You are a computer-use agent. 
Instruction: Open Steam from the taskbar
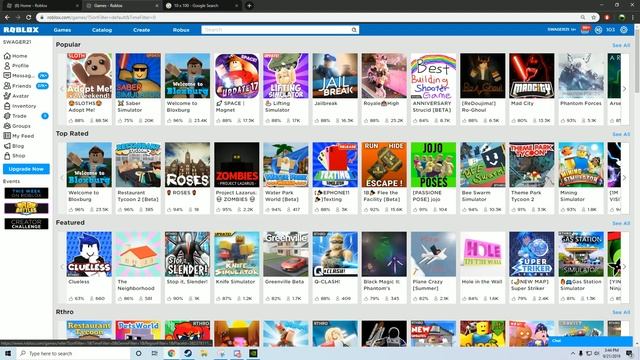[x=188, y=353]
